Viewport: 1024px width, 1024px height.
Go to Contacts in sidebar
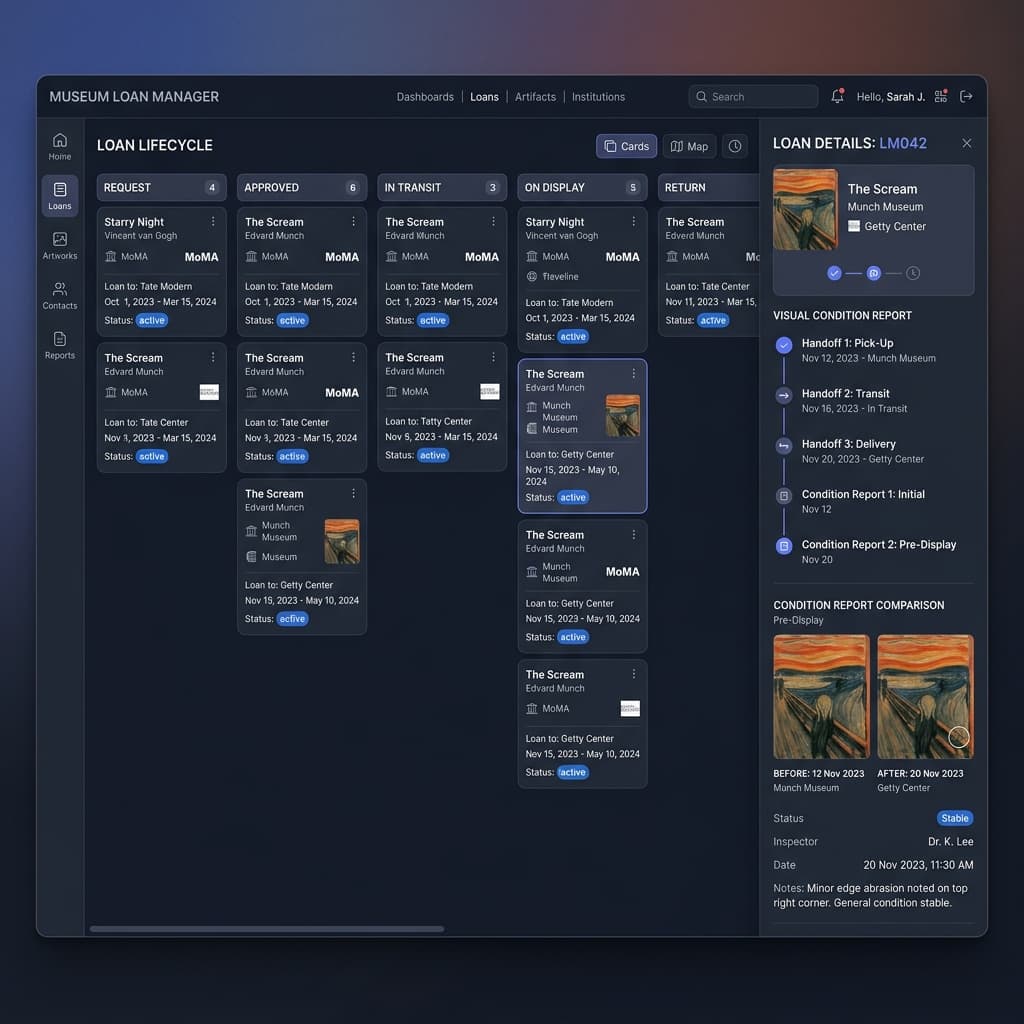pos(60,295)
